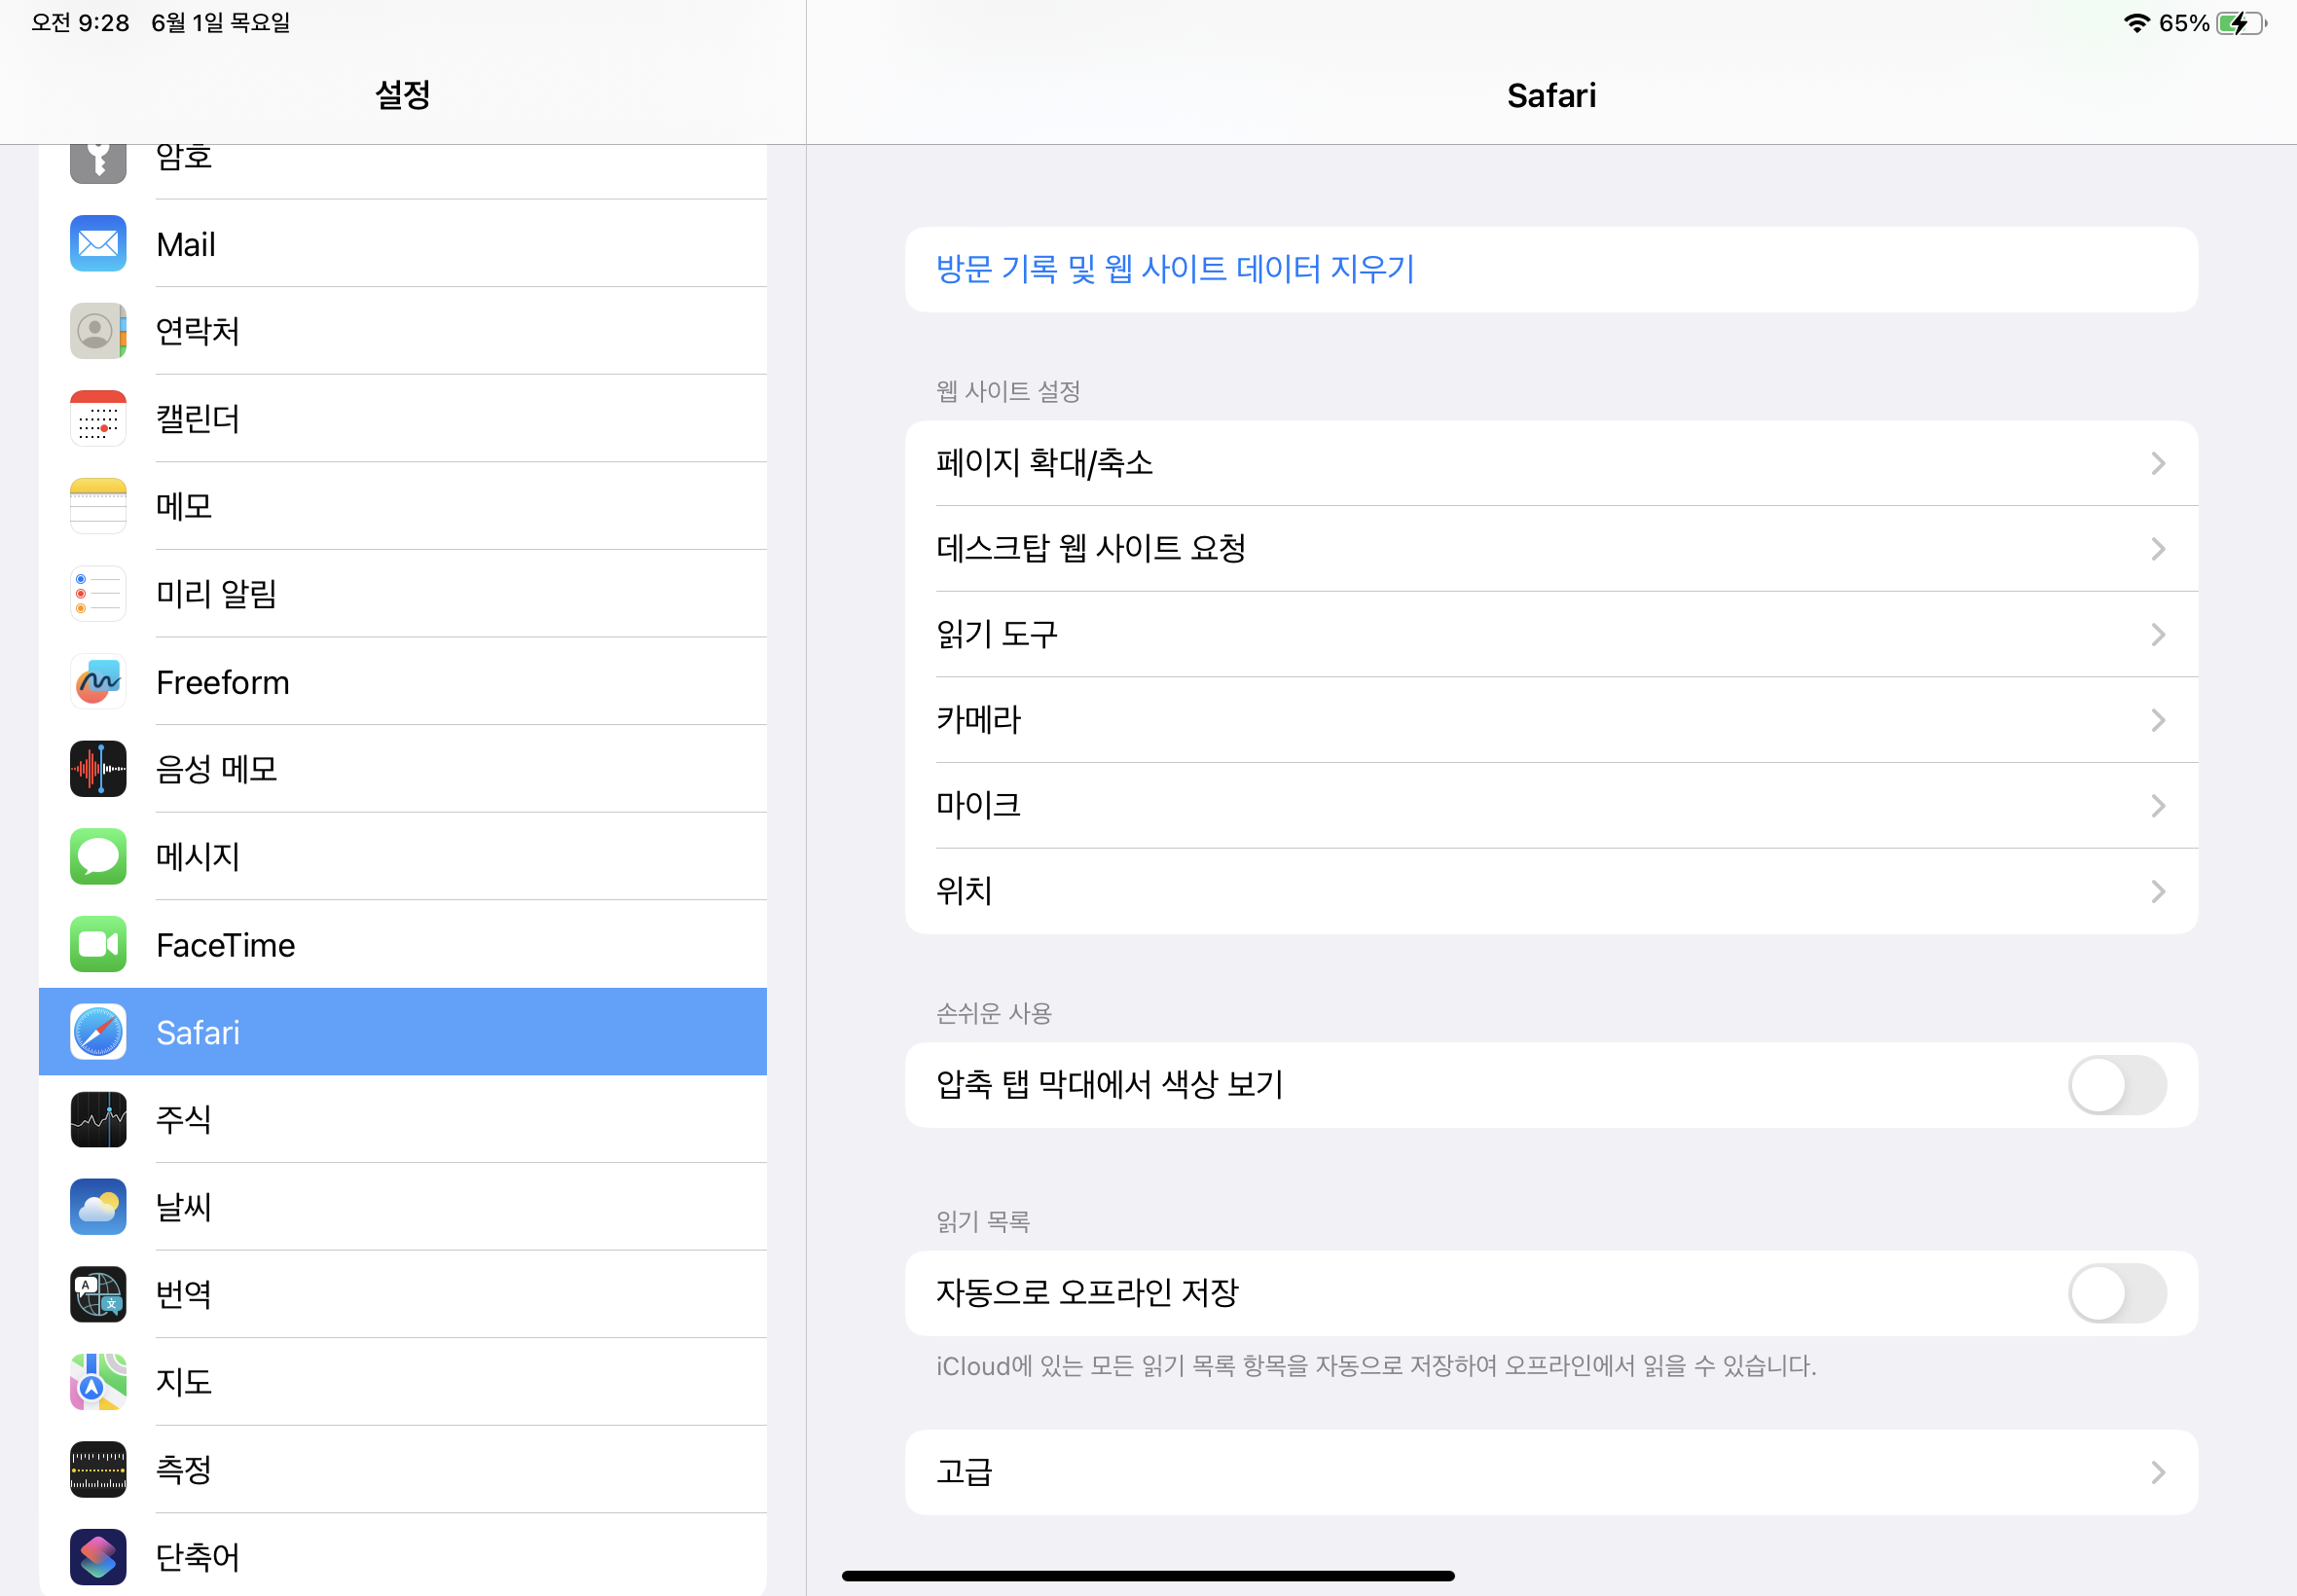The height and width of the screenshot is (1596, 2297).
Task: Tap 방문 기록 및 웹 사이트 데이터 지우기
Action: pos(1175,269)
